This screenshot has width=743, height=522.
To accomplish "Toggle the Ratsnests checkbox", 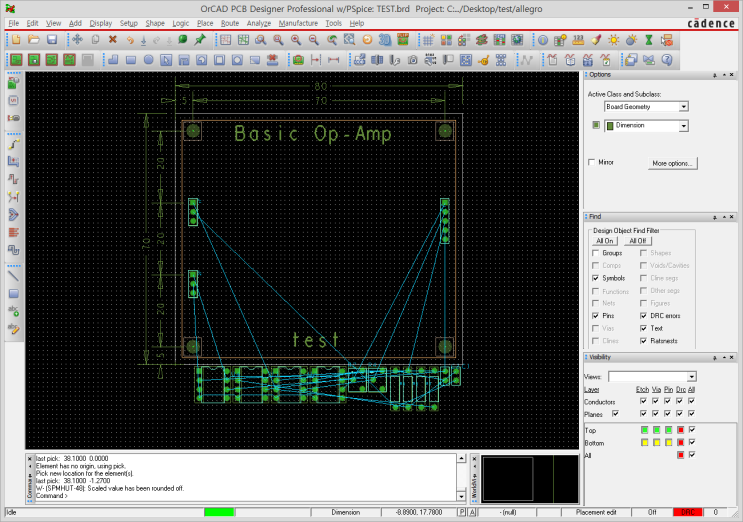I will pos(643,341).
